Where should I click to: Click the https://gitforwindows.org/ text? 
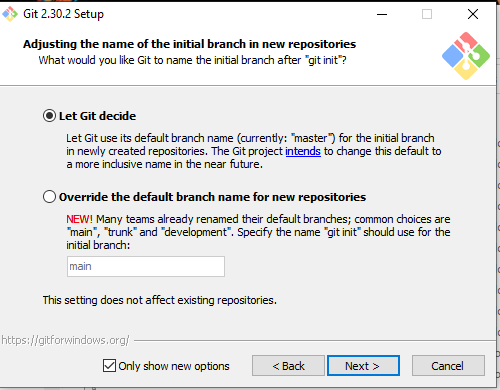(x=65, y=340)
